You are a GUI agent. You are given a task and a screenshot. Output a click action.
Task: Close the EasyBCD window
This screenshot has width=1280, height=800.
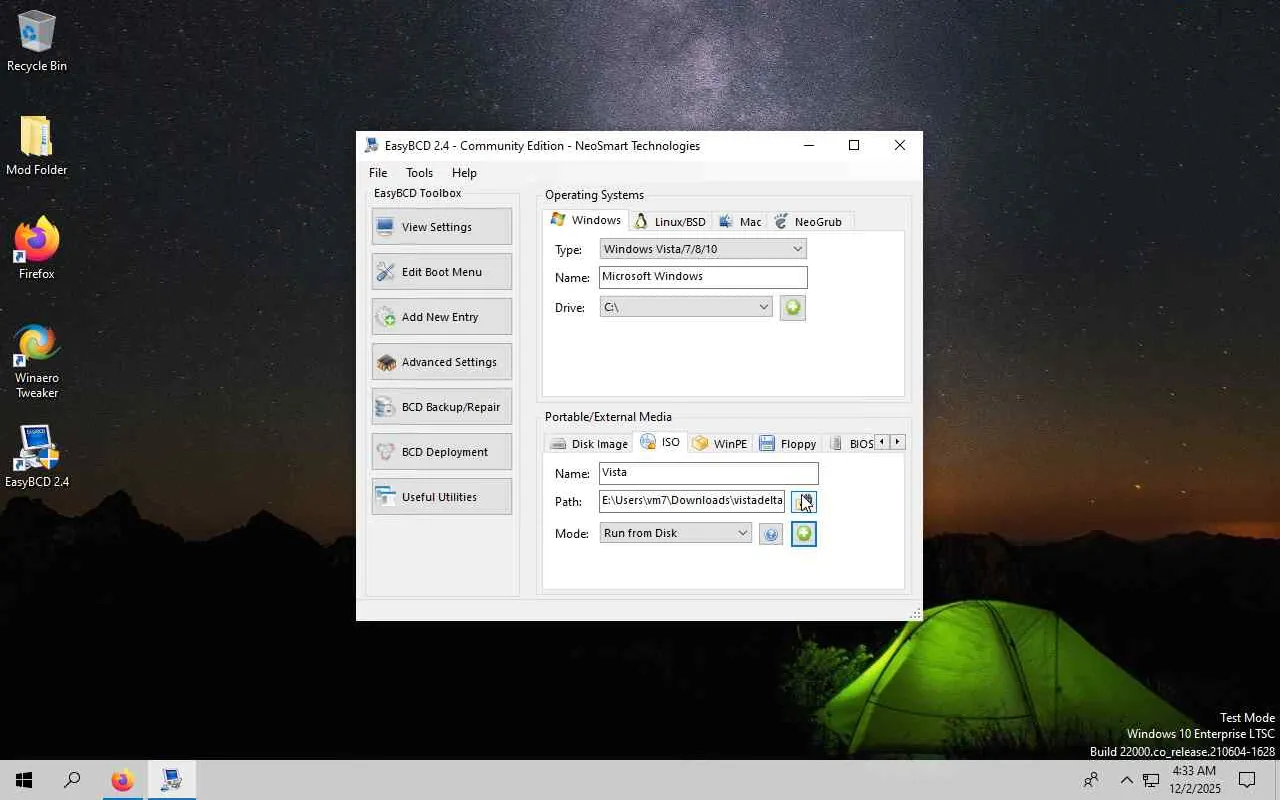[900, 146]
